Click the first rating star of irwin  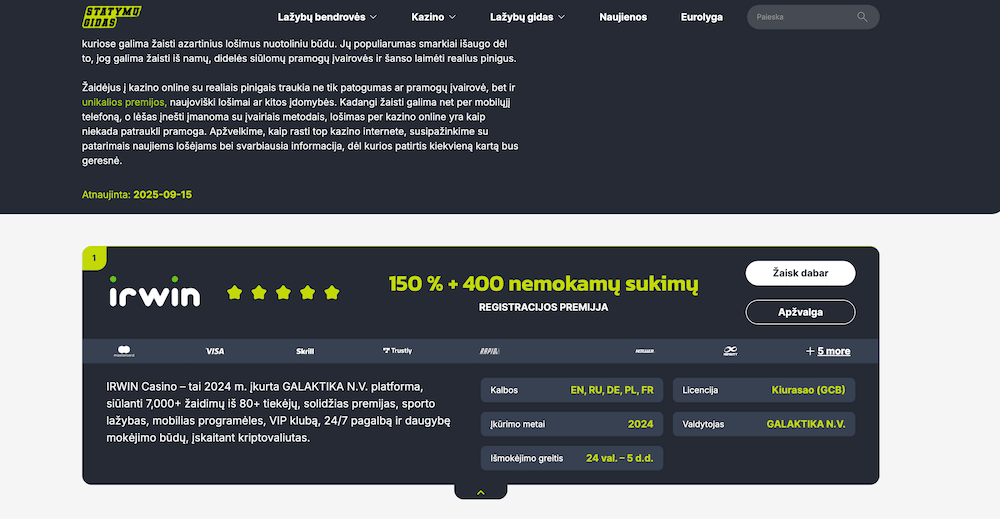point(235,292)
